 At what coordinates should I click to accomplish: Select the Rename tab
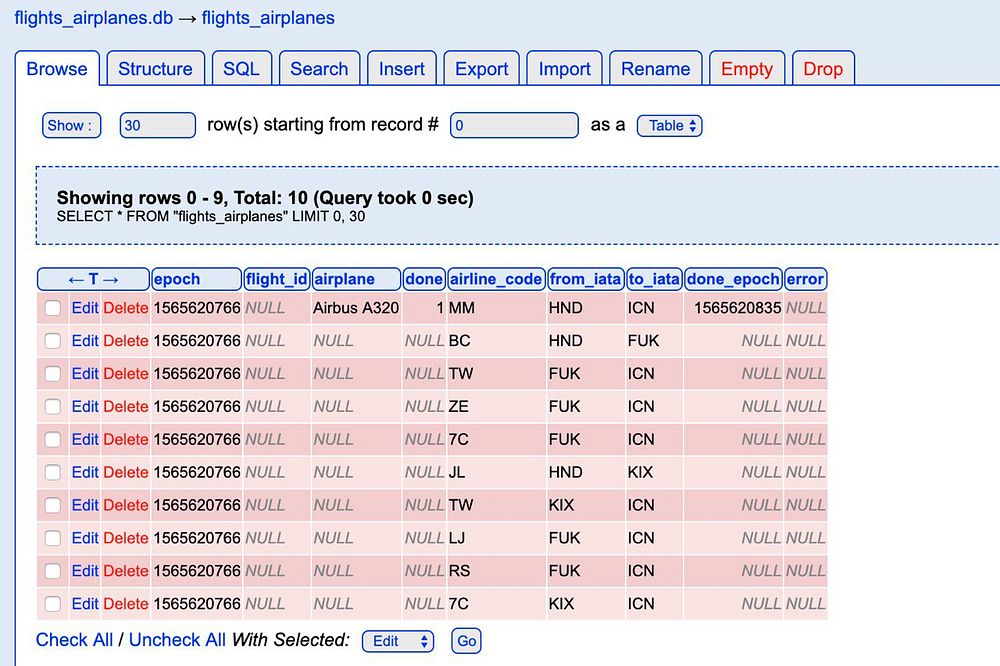click(656, 69)
